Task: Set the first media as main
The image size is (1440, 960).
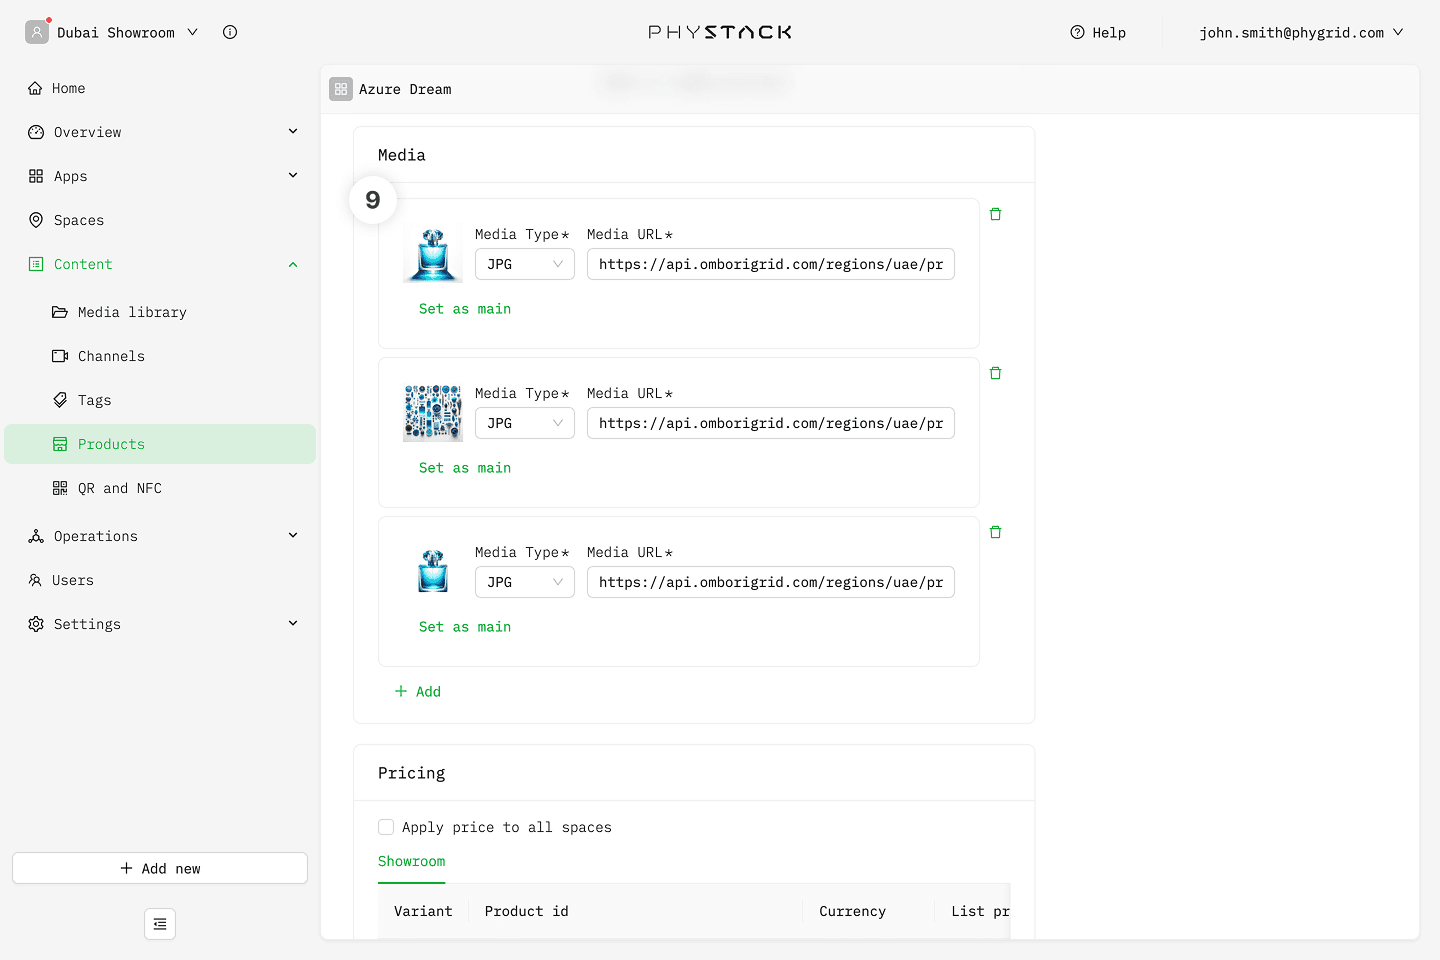Action: (x=465, y=309)
